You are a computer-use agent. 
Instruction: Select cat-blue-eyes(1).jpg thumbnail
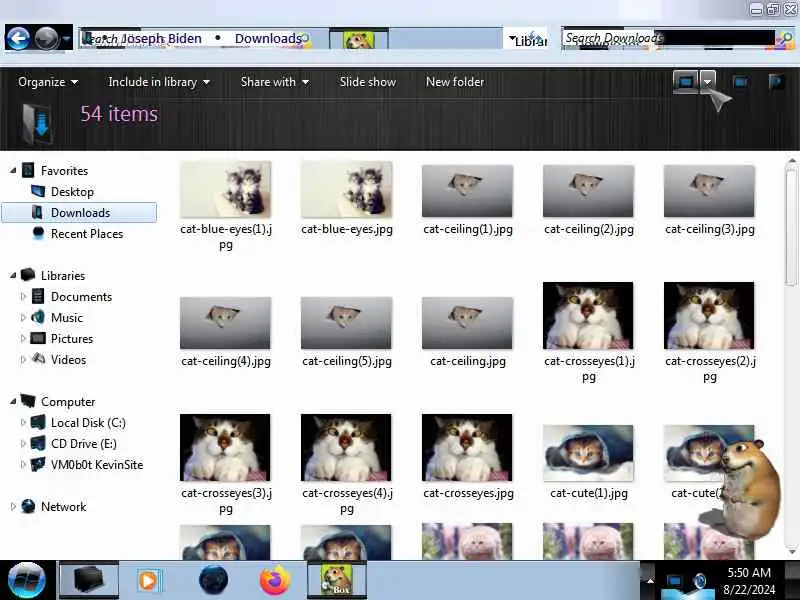click(226, 190)
